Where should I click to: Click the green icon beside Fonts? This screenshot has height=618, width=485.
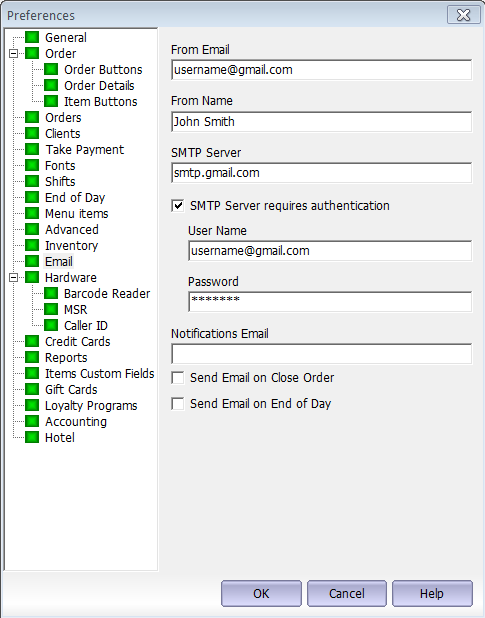click(32, 165)
